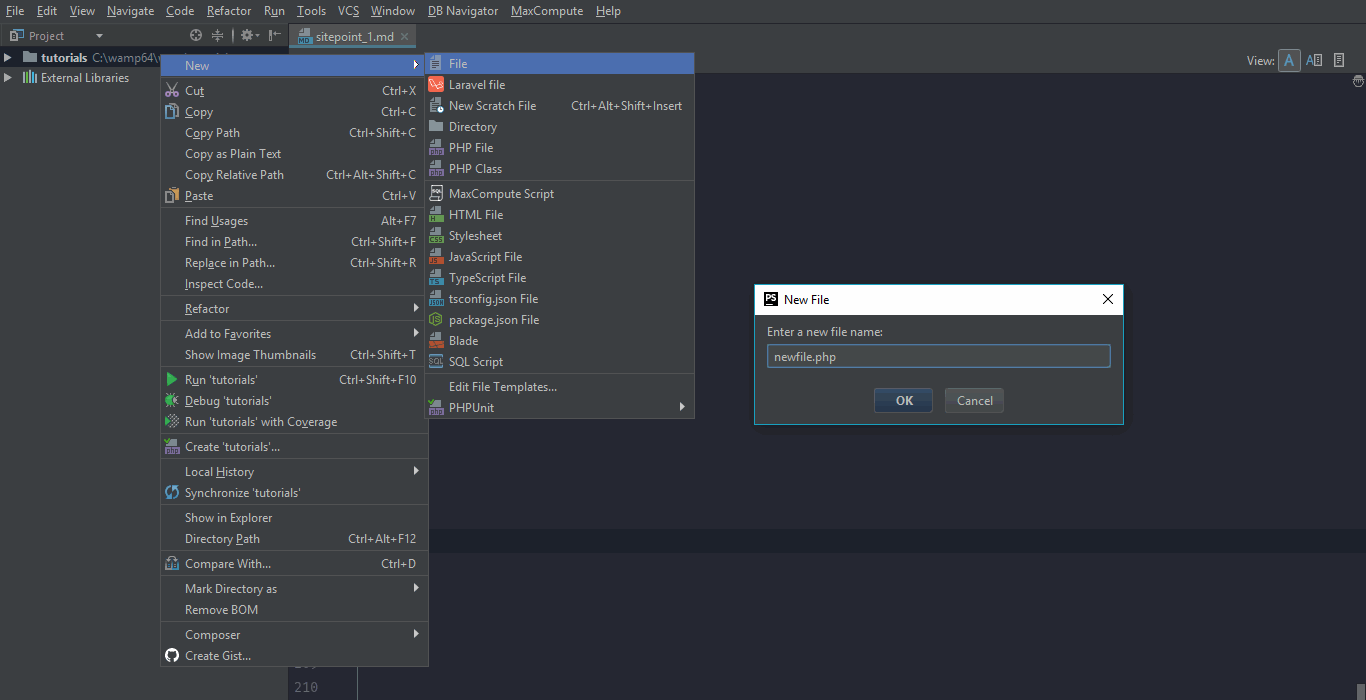Image resolution: width=1366 pixels, height=700 pixels.
Task: Pick the PHP File icon entry
Action: (x=436, y=148)
